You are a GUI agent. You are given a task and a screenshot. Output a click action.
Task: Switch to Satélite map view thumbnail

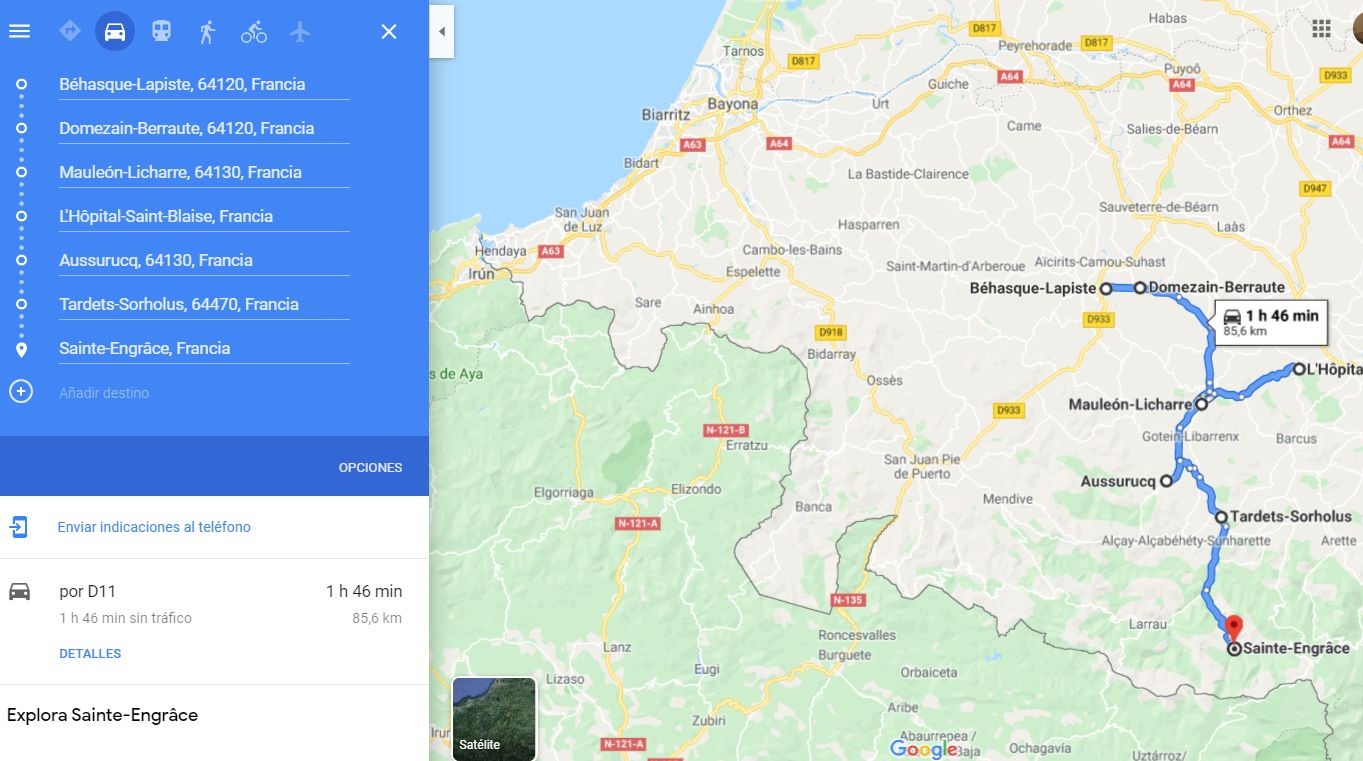494,719
